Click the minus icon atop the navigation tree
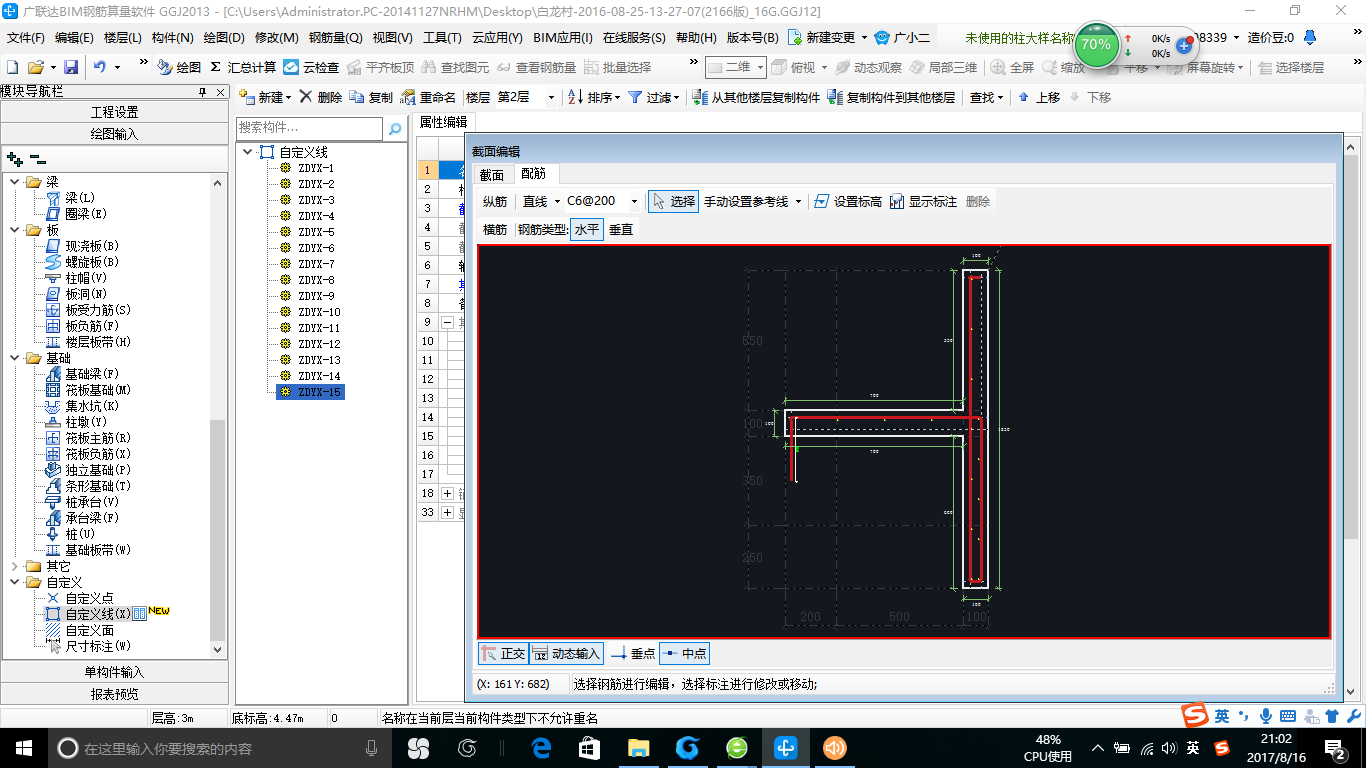Screen dimensions: 1366x768 click(37, 158)
